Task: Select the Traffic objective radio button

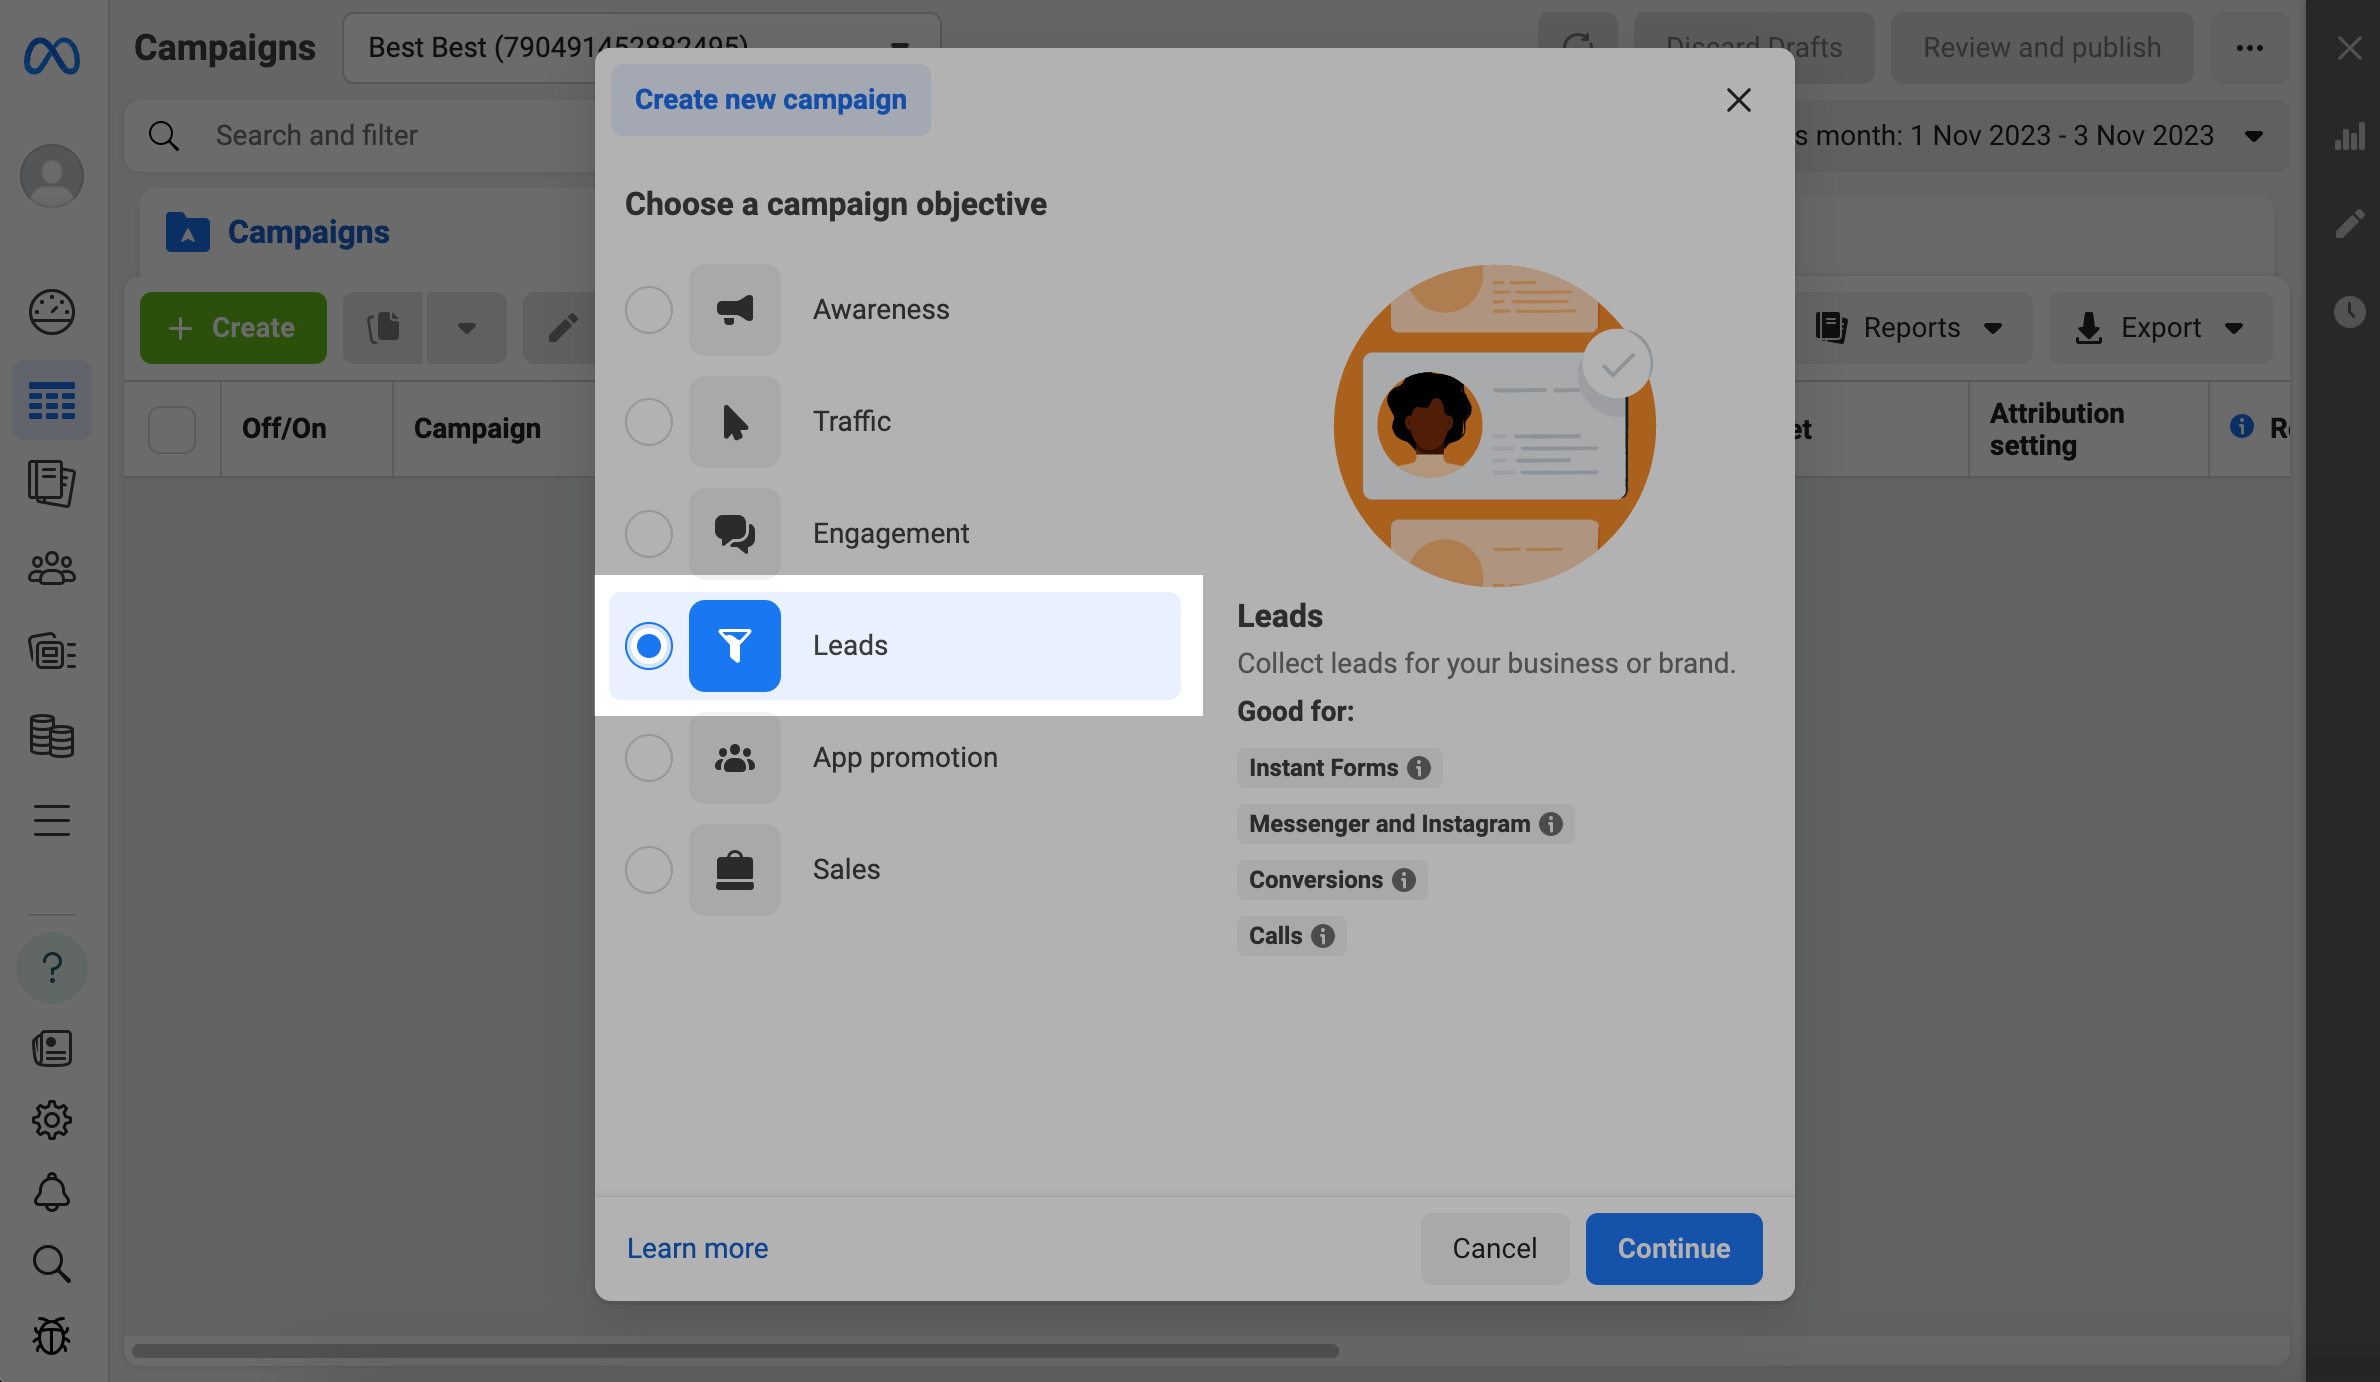Action: (649, 422)
